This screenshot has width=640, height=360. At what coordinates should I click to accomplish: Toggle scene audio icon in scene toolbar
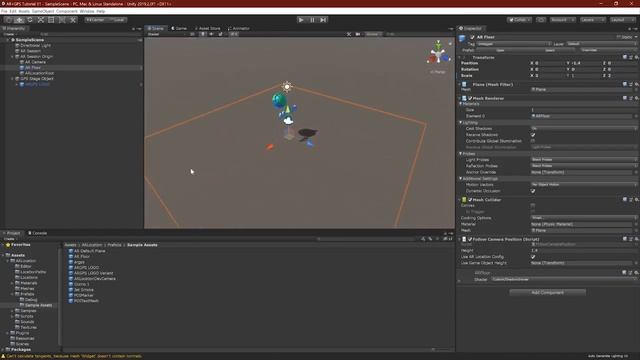pos(211,34)
